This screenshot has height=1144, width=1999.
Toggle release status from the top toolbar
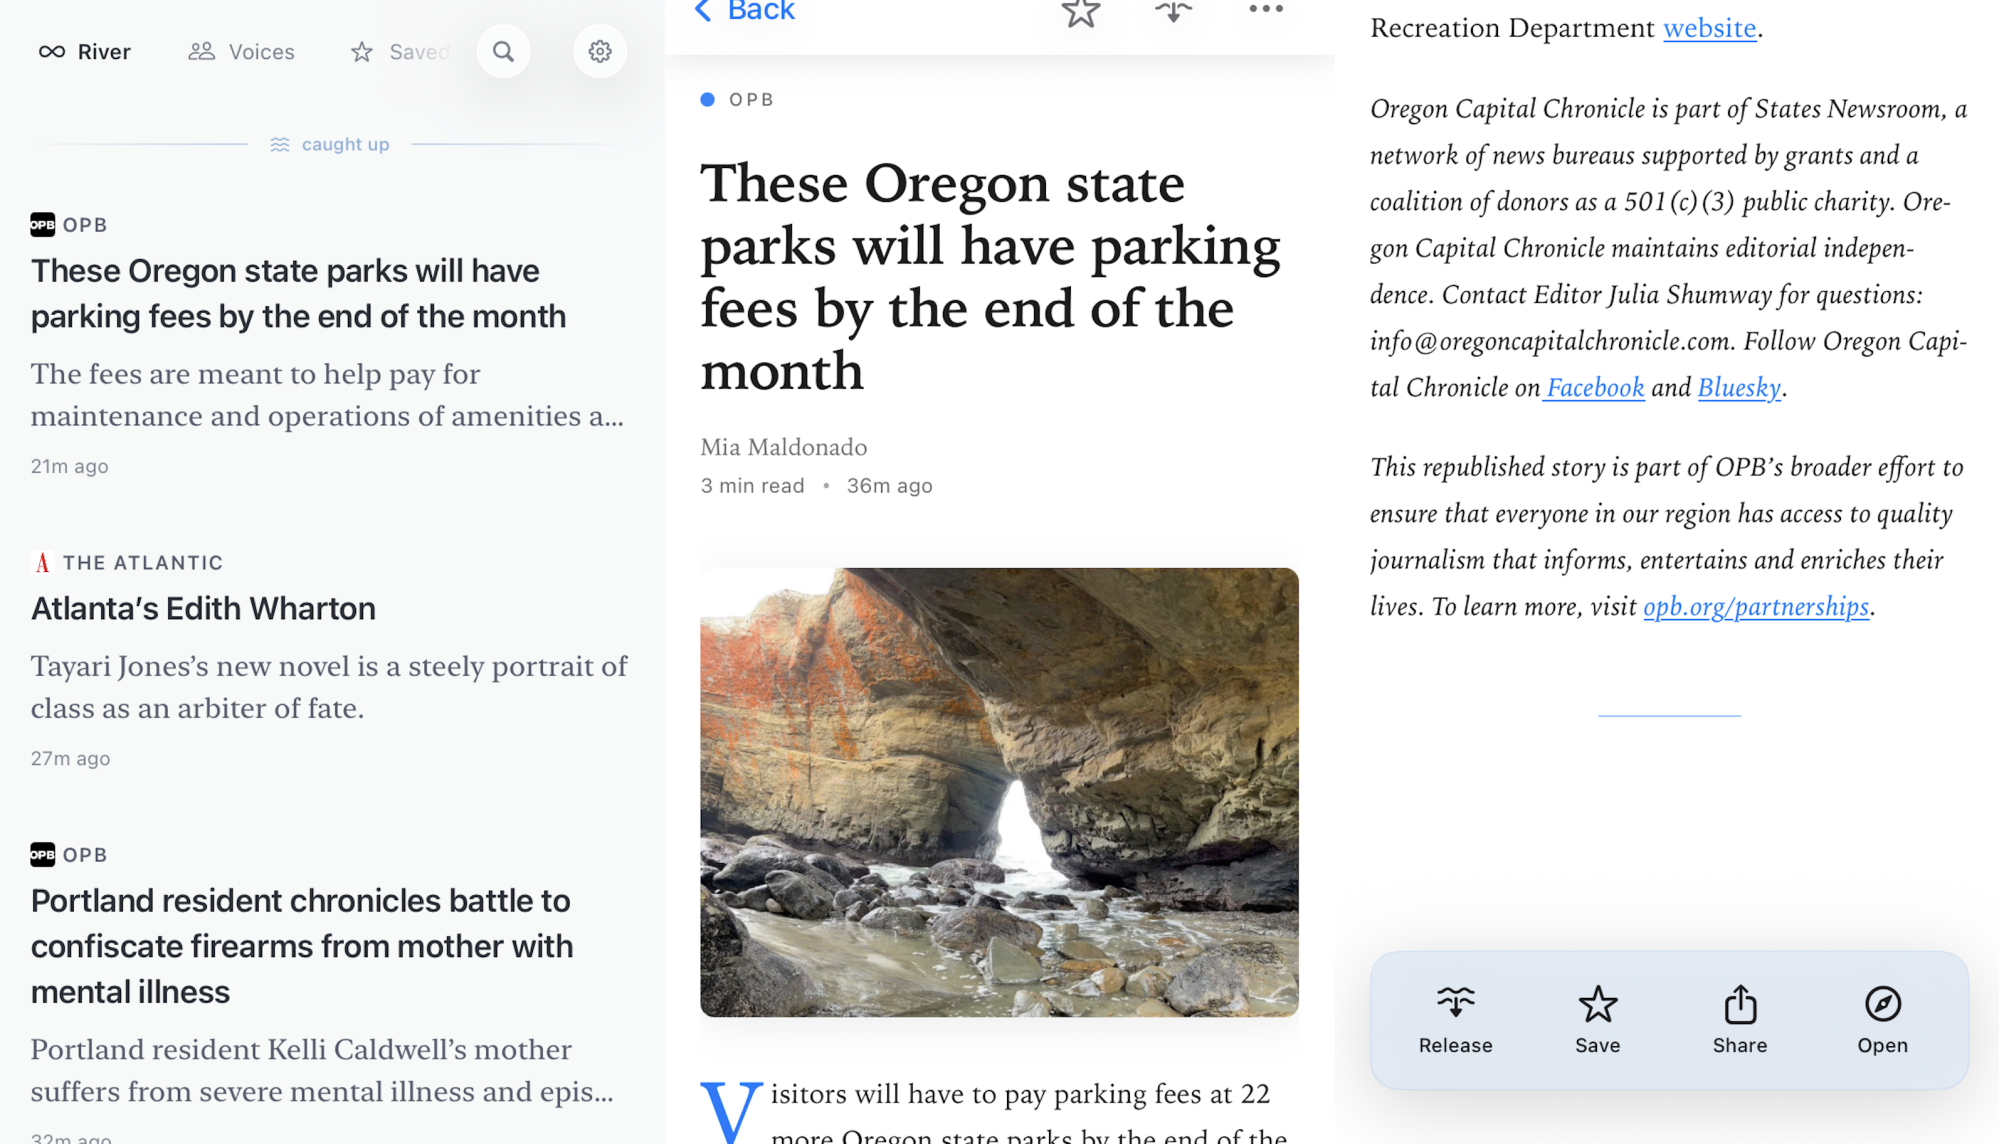click(1173, 14)
